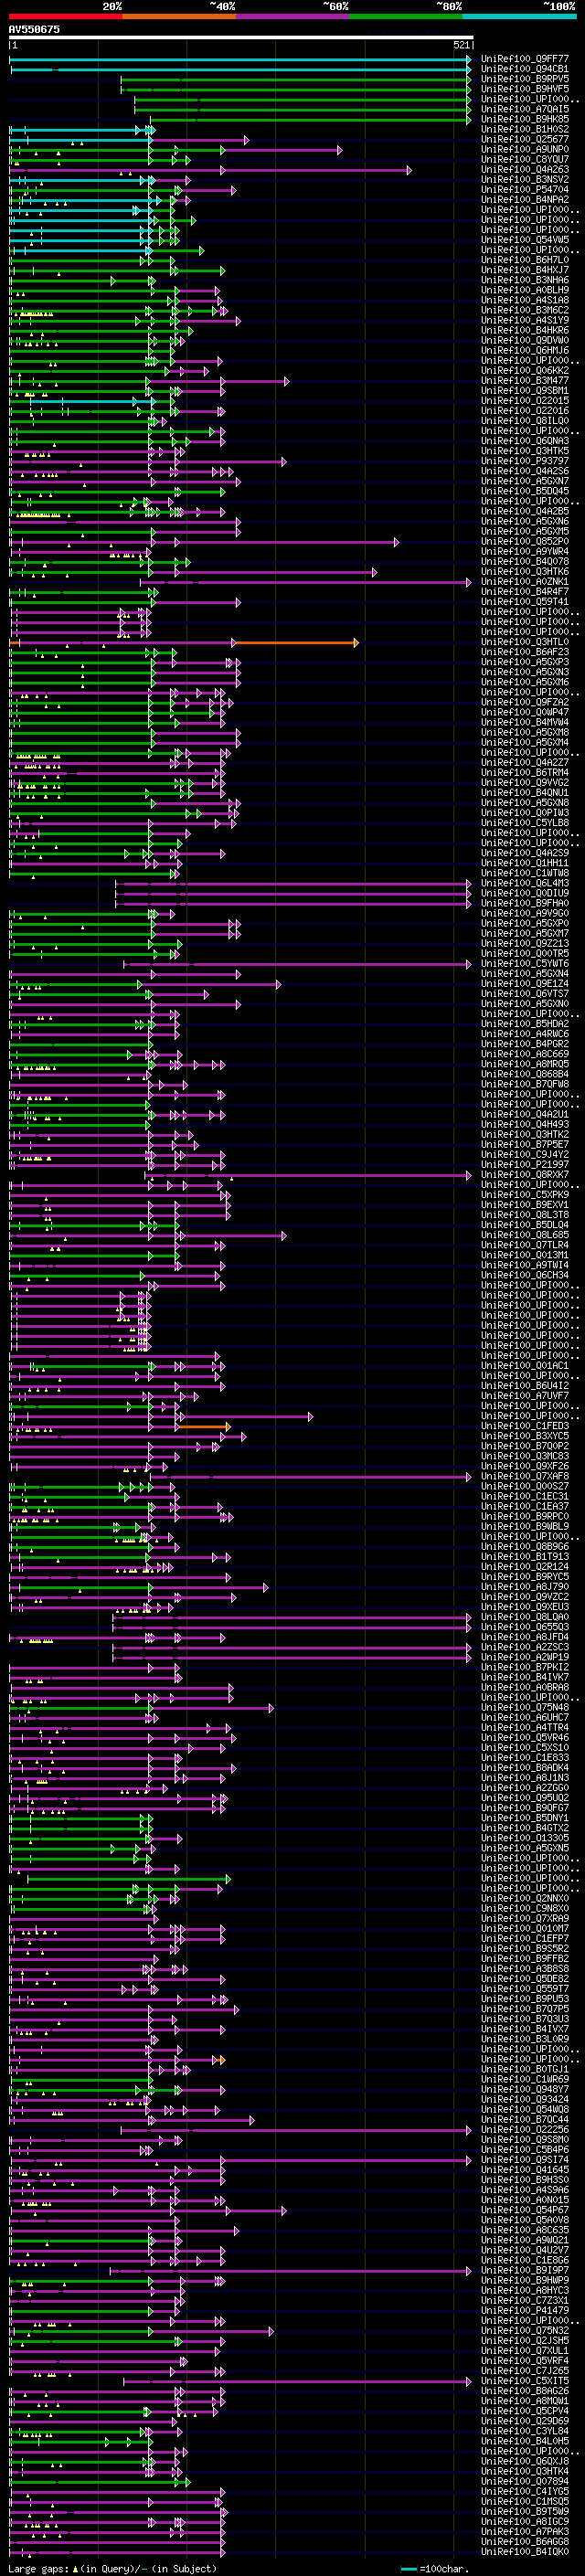Select the UniRef100_B3NHA6 row label
The image size is (585, 2576).
coord(525,280)
